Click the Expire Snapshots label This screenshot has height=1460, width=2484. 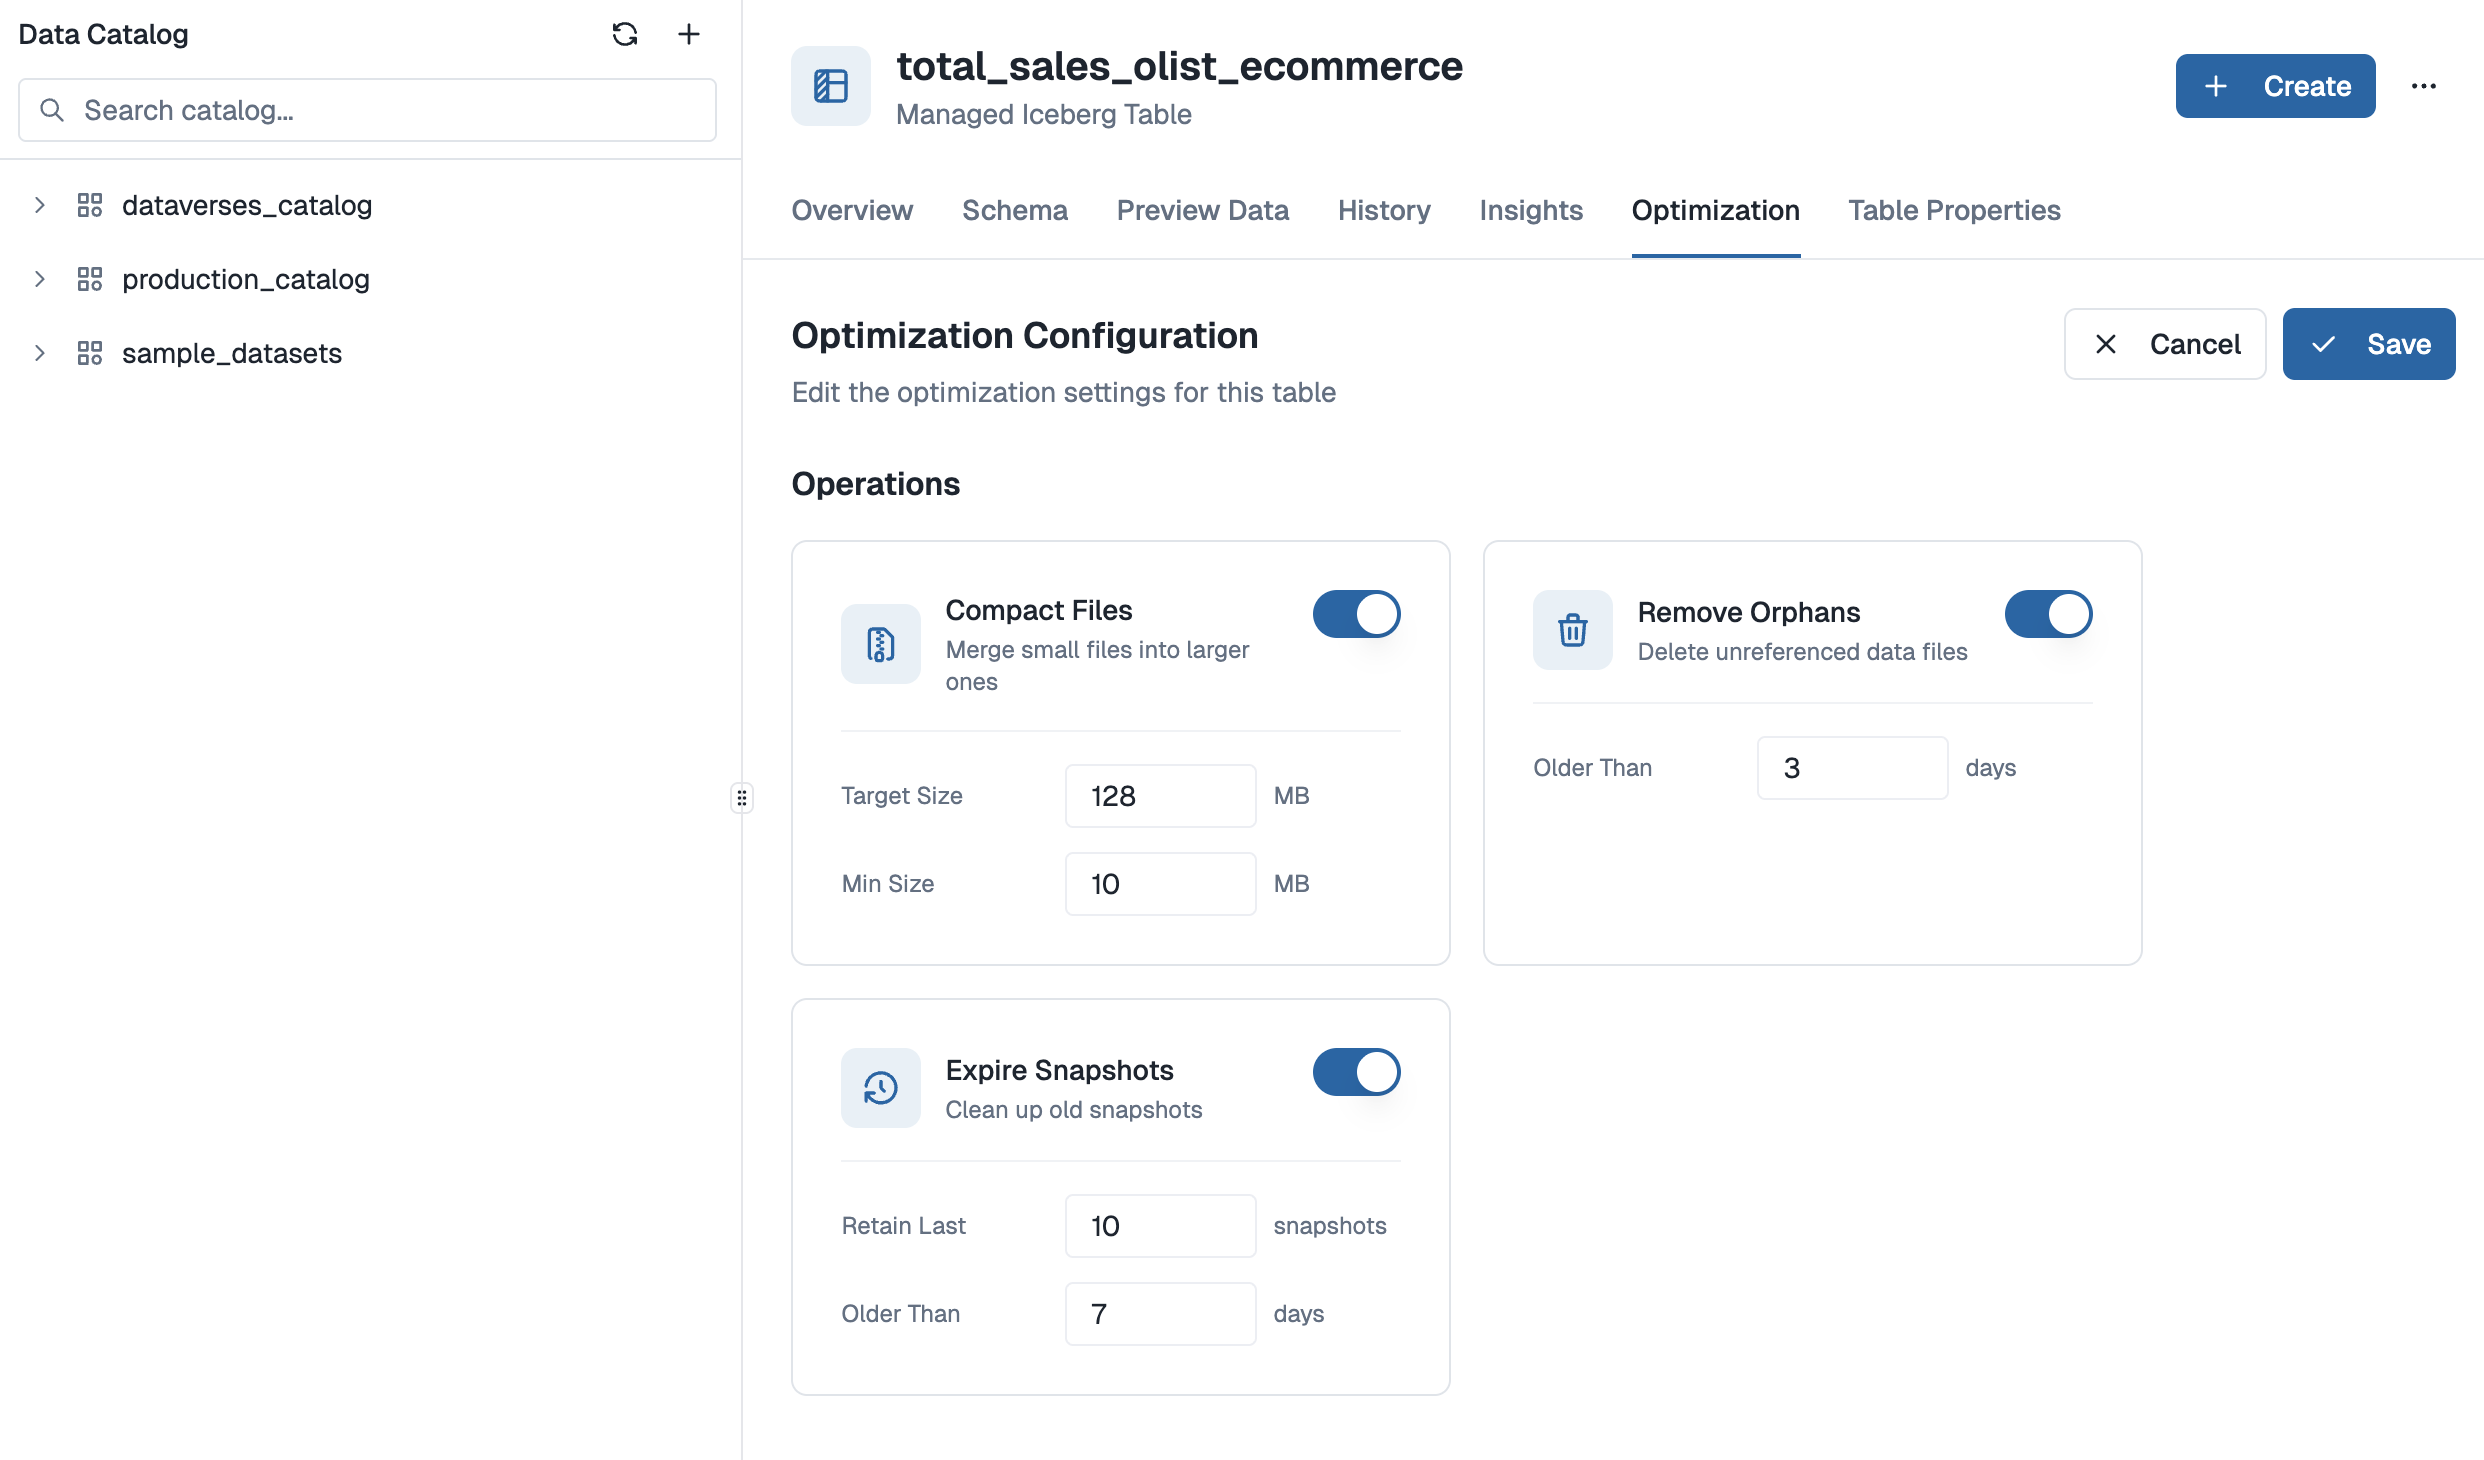click(x=1060, y=1070)
